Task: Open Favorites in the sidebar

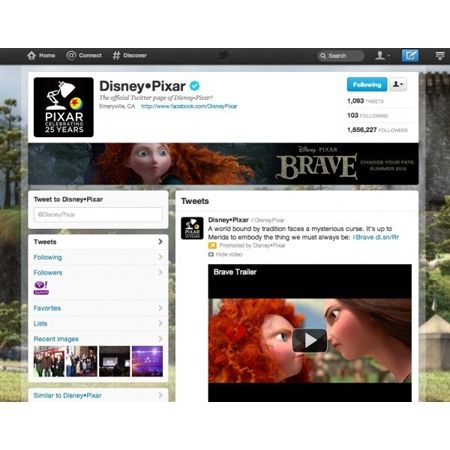Action: tap(98, 308)
